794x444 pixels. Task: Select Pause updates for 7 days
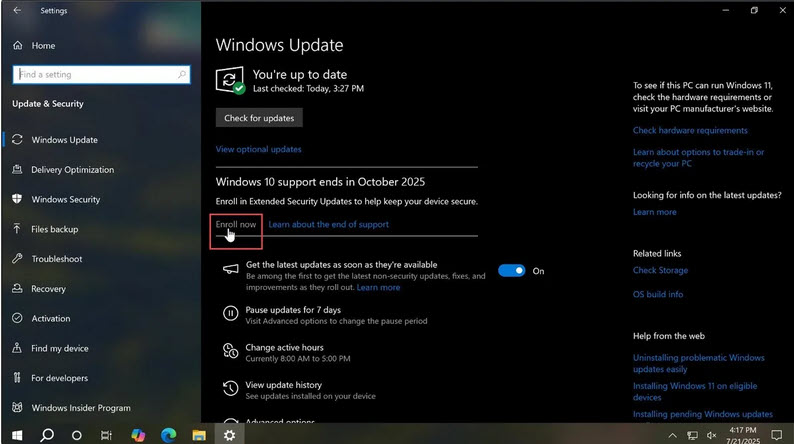pyautogui.click(x=293, y=310)
